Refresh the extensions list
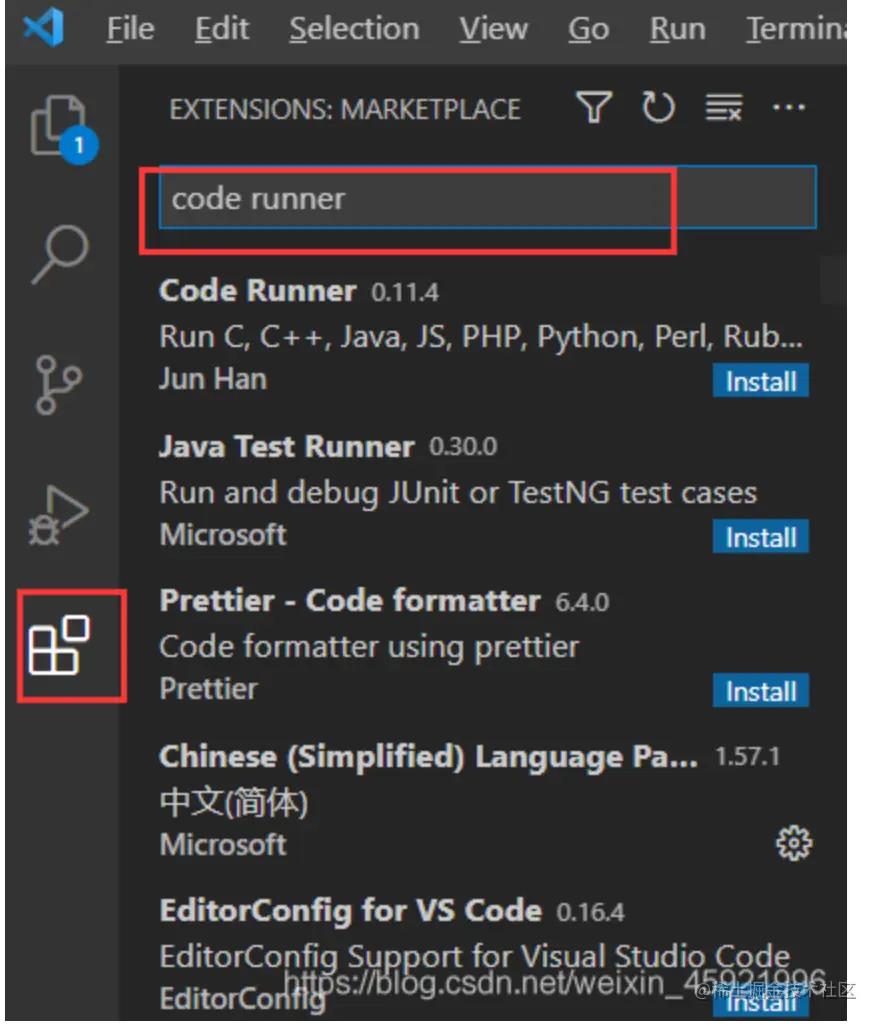This screenshot has height=1029, width=884. tap(658, 107)
